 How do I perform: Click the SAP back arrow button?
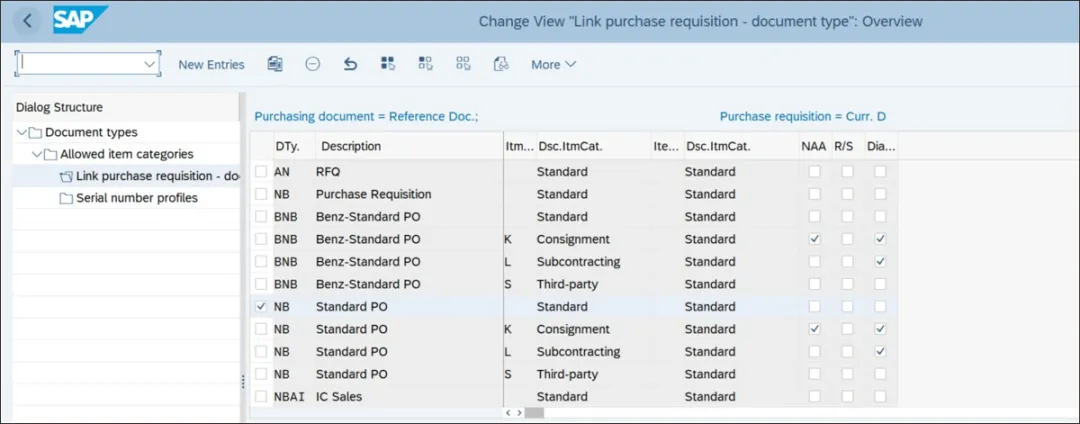coord(28,21)
